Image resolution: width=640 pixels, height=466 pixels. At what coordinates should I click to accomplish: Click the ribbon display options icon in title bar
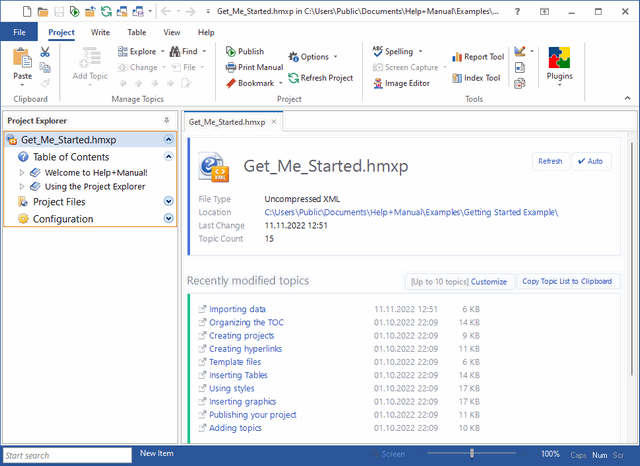(x=544, y=11)
